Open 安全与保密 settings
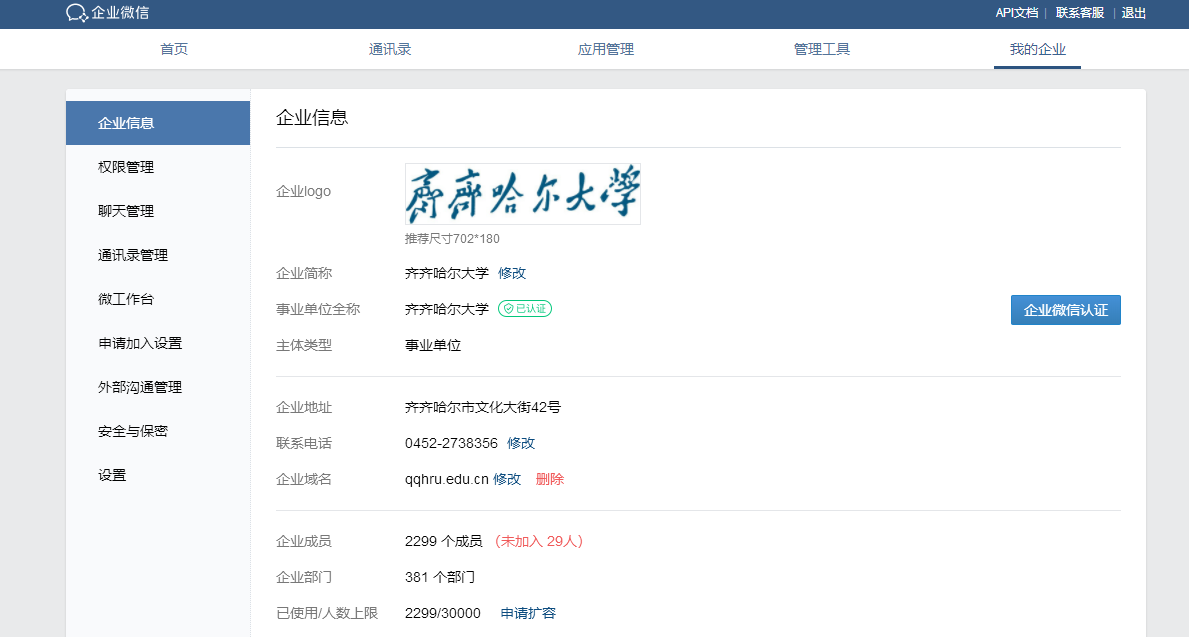The height and width of the screenshot is (637, 1189). click(x=133, y=431)
